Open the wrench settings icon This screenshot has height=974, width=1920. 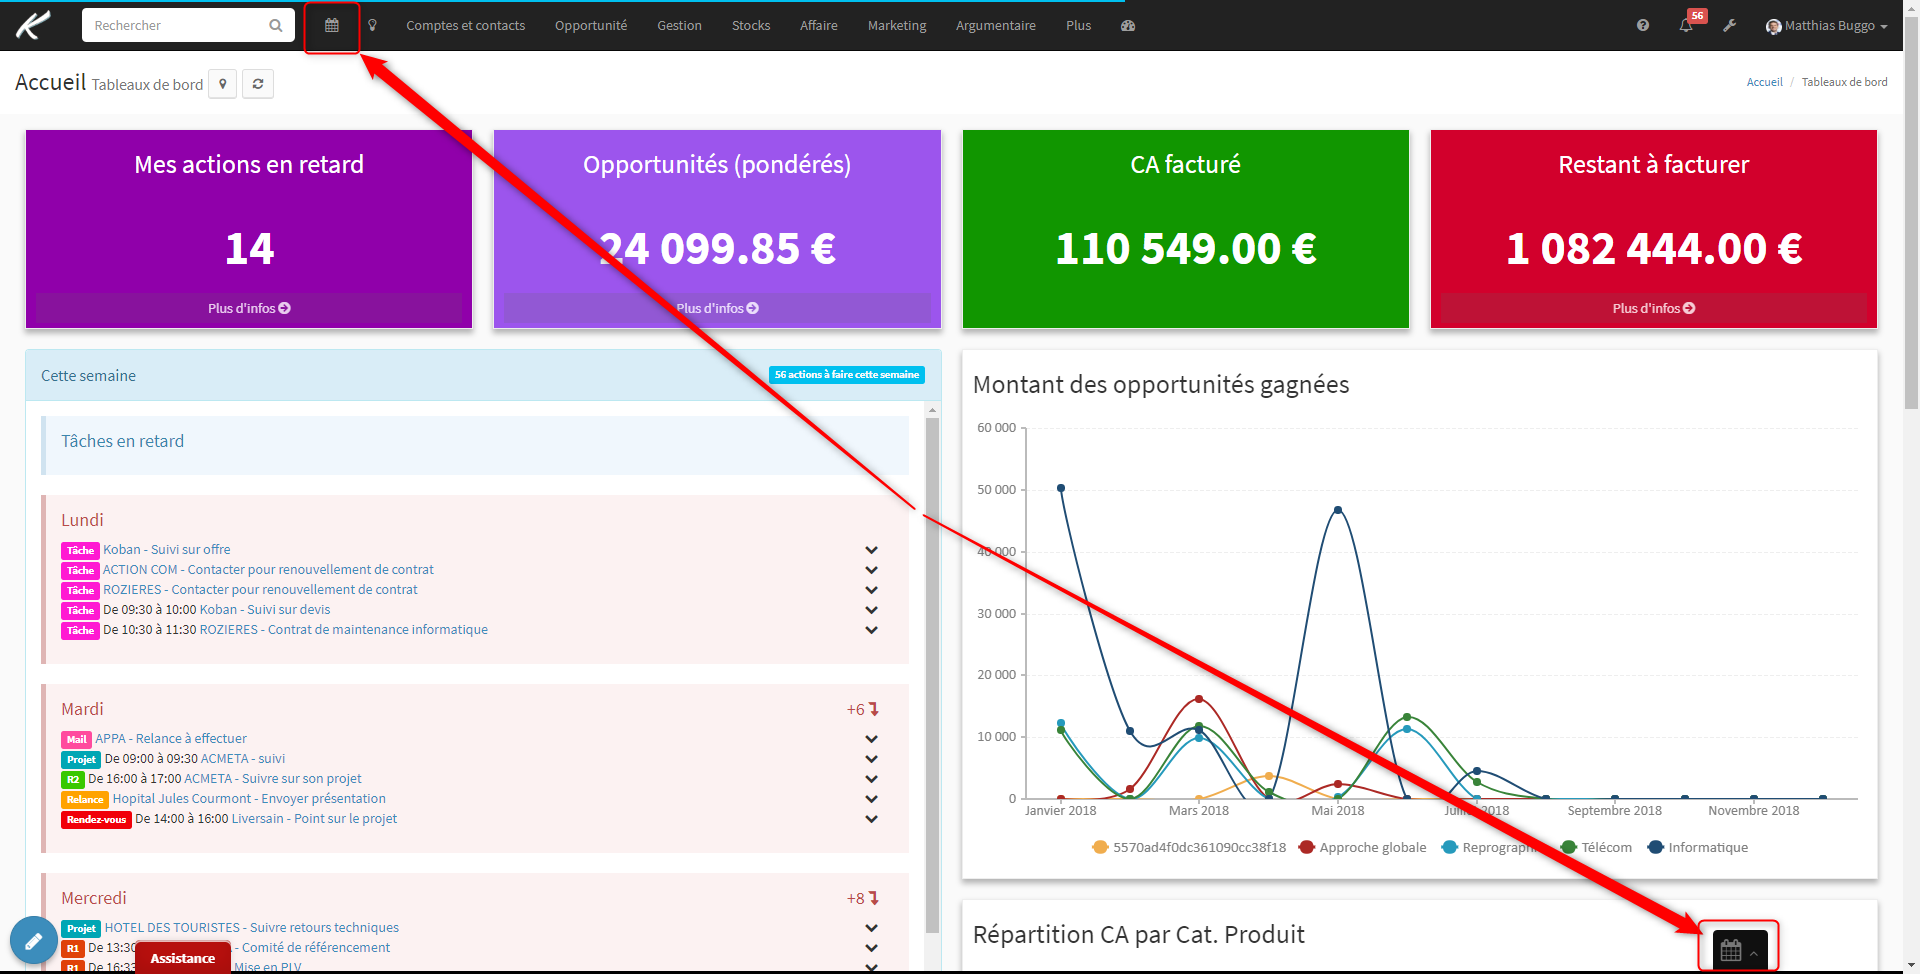tap(1729, 26)
